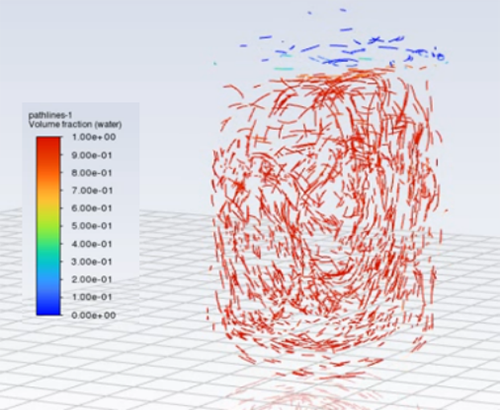Click the cyan pathline at the water surface
Image resolution: width=500 pixels, height=410 pixels.
pos(284,69)
